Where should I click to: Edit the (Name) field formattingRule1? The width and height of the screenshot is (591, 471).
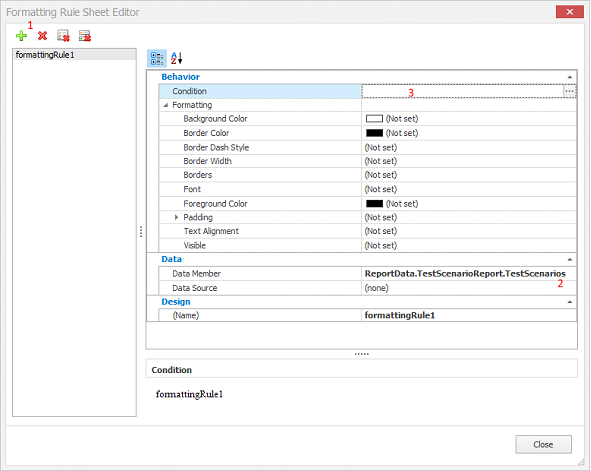(x=469, y=315)
